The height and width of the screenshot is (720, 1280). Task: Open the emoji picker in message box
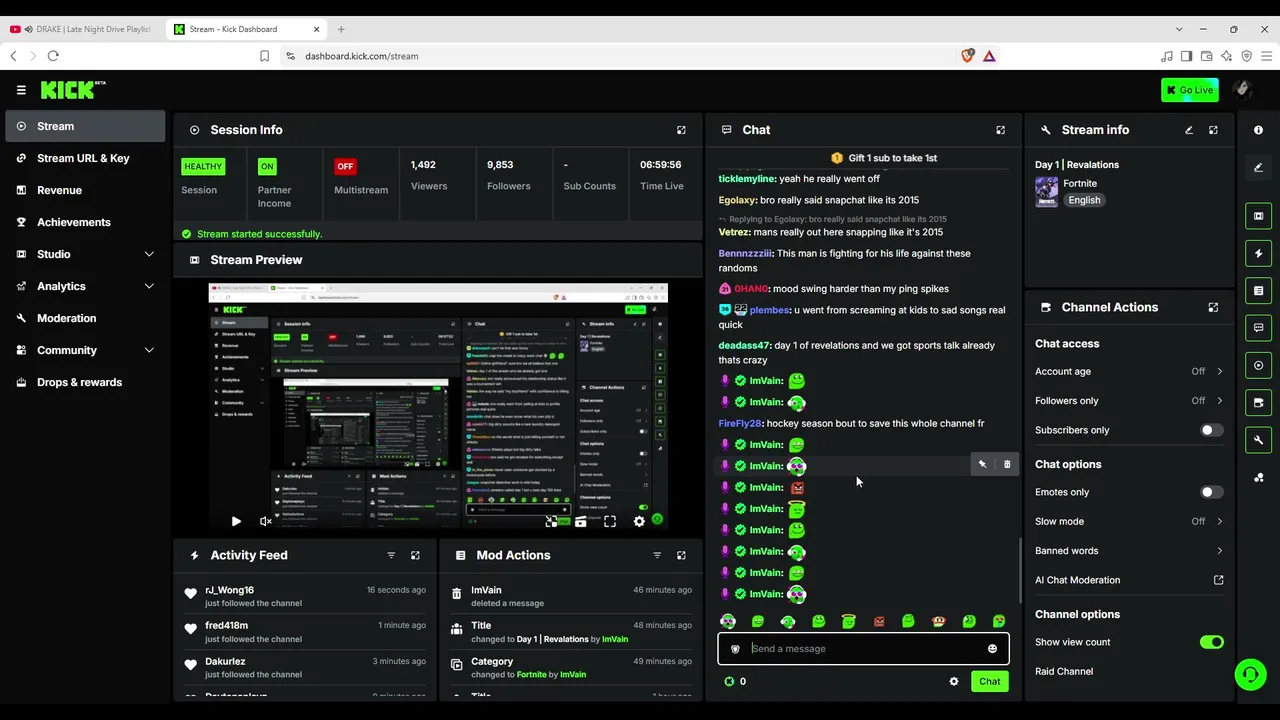(992, 649)
